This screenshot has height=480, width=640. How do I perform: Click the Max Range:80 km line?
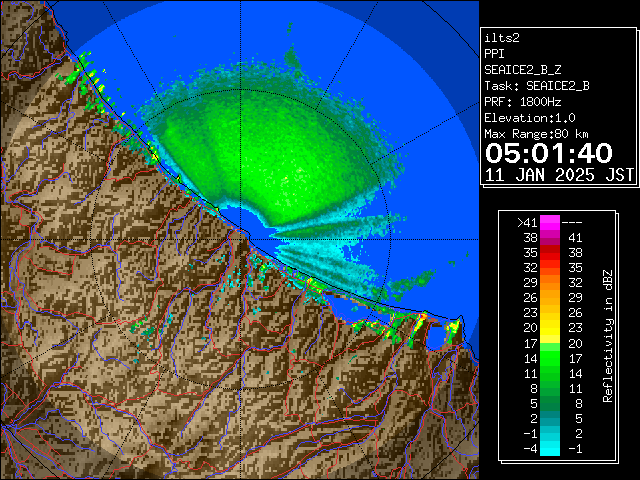coord(536,134)
